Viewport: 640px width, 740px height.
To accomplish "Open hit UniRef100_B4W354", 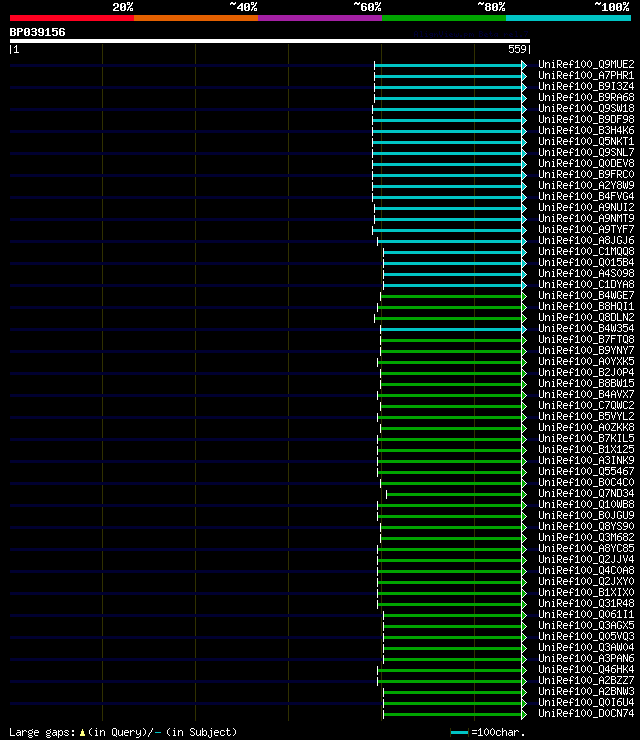I will pyautogui.click(x=586, y=328).
